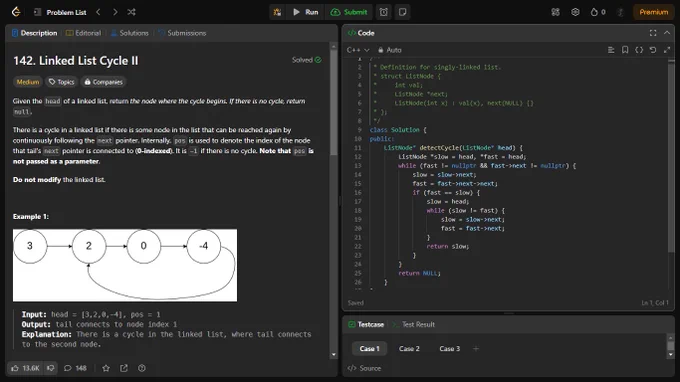Click the debugger icon beside Run
Screen dimensions: 680x382
(x=277, y=12)
